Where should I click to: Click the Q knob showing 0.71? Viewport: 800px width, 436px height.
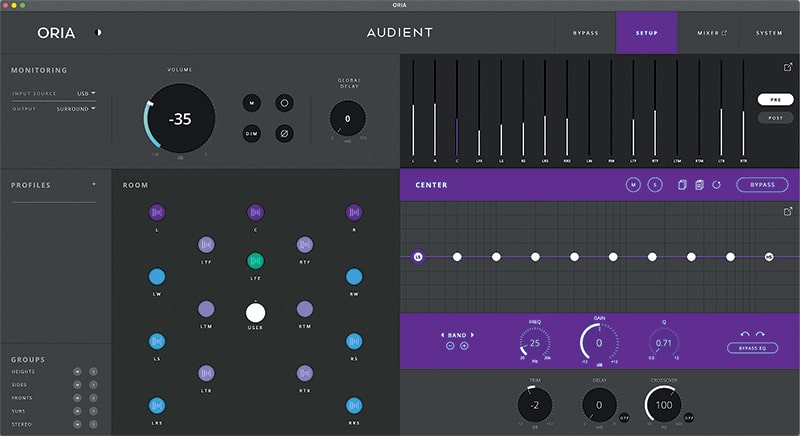click(664, 343)
